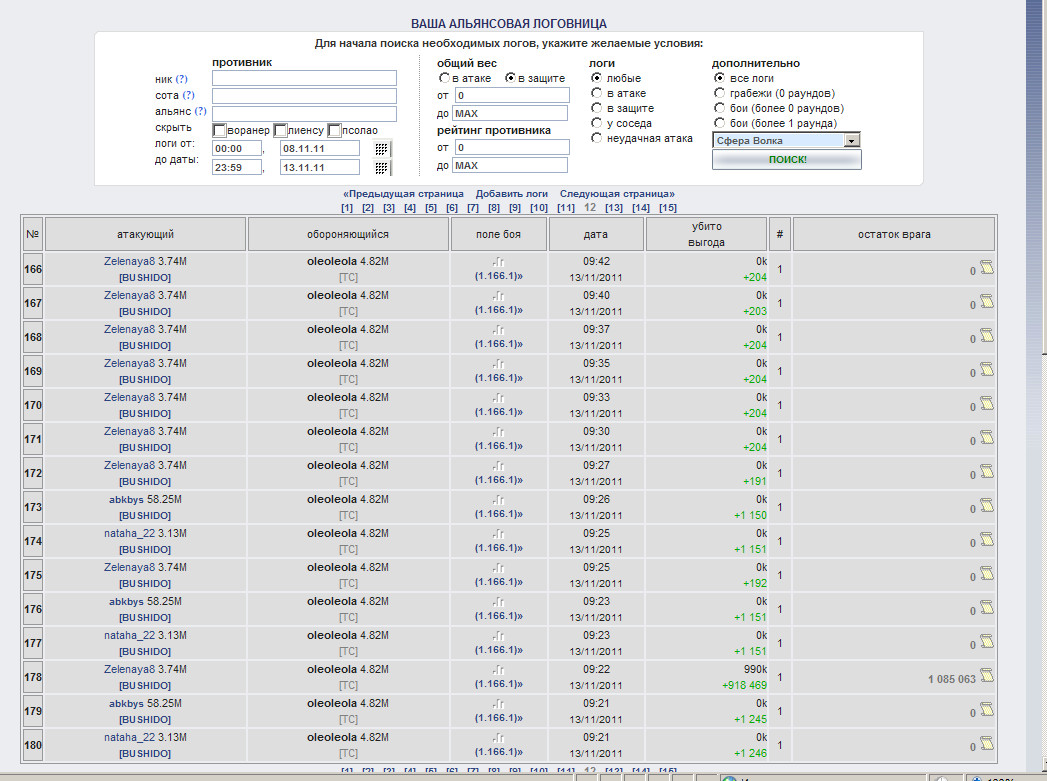Expand the Сфера Волка dropdown

point(852,141)
